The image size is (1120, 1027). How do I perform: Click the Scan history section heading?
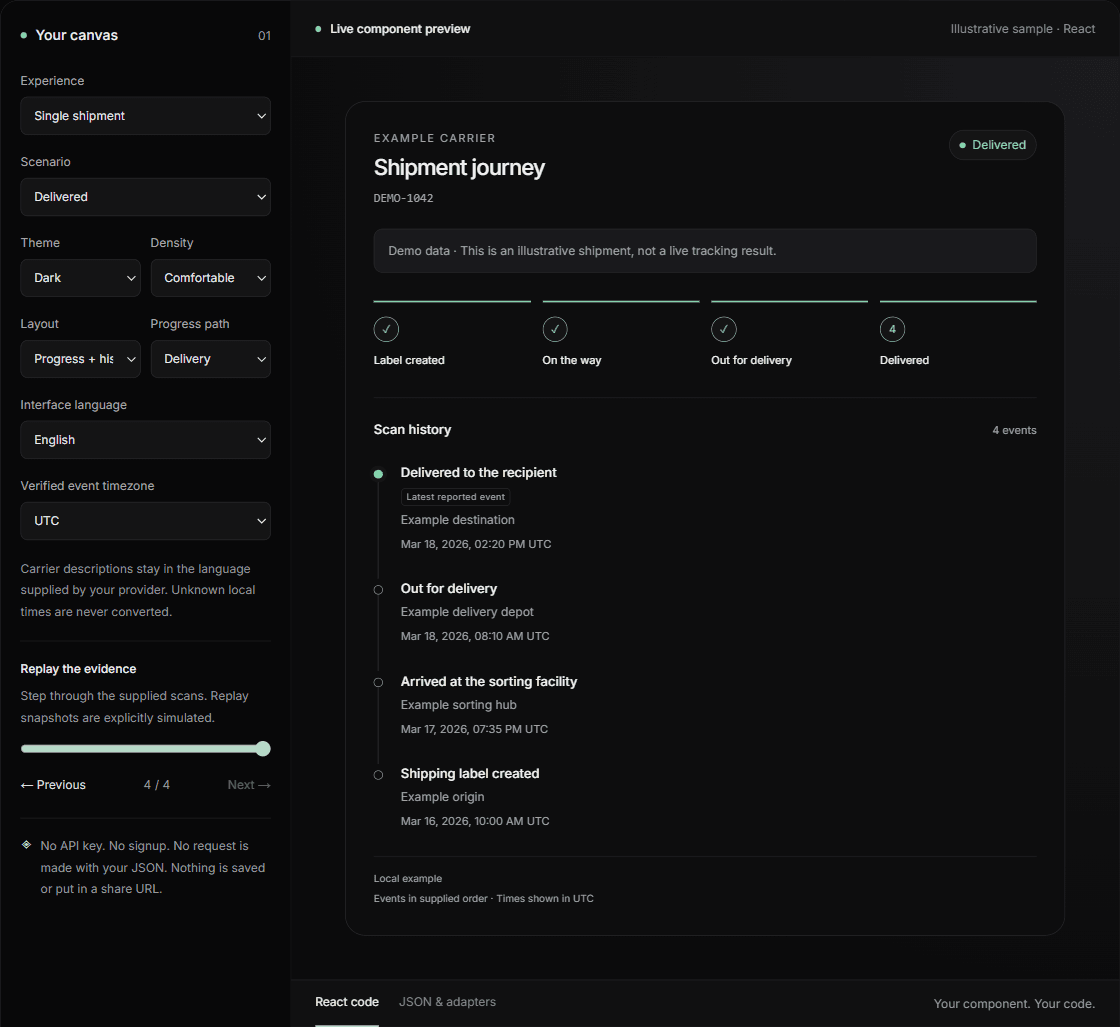coord(412,429)
